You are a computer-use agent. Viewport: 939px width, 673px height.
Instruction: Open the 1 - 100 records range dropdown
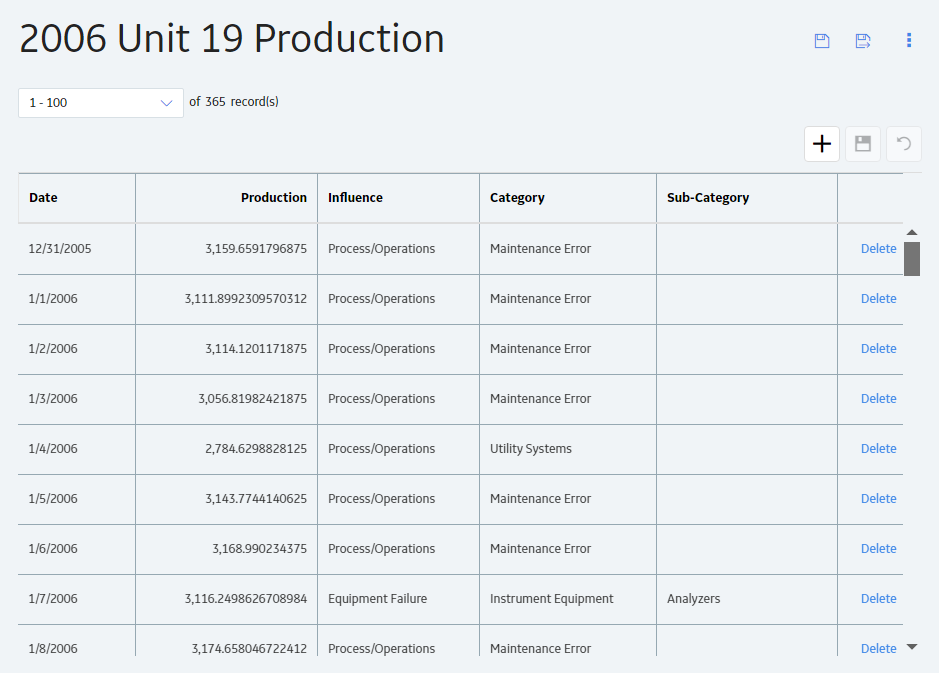[101, 103]
